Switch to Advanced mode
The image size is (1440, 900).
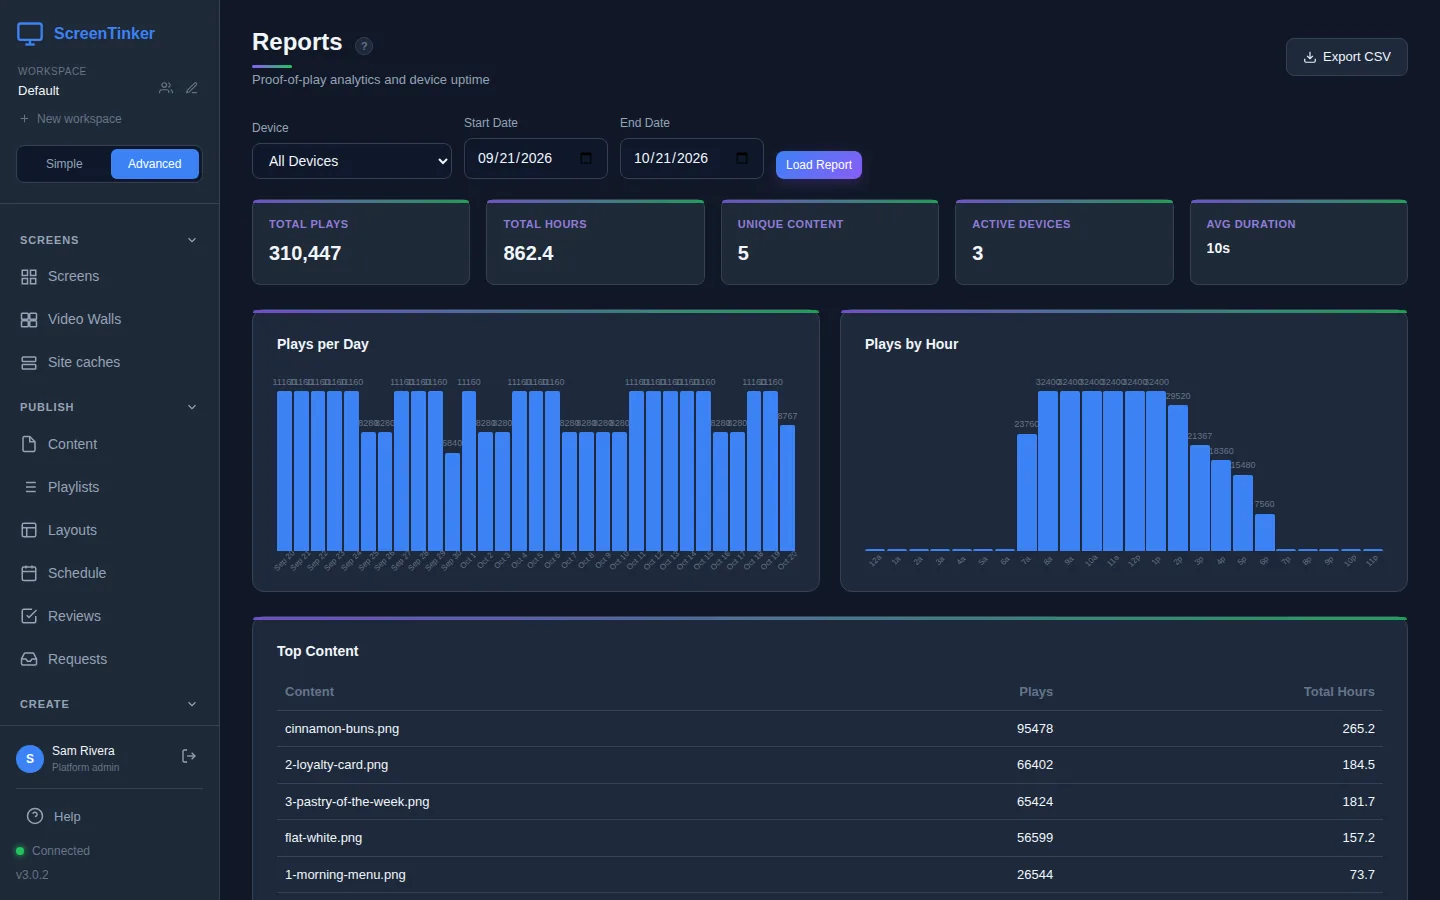coord(155,164)
